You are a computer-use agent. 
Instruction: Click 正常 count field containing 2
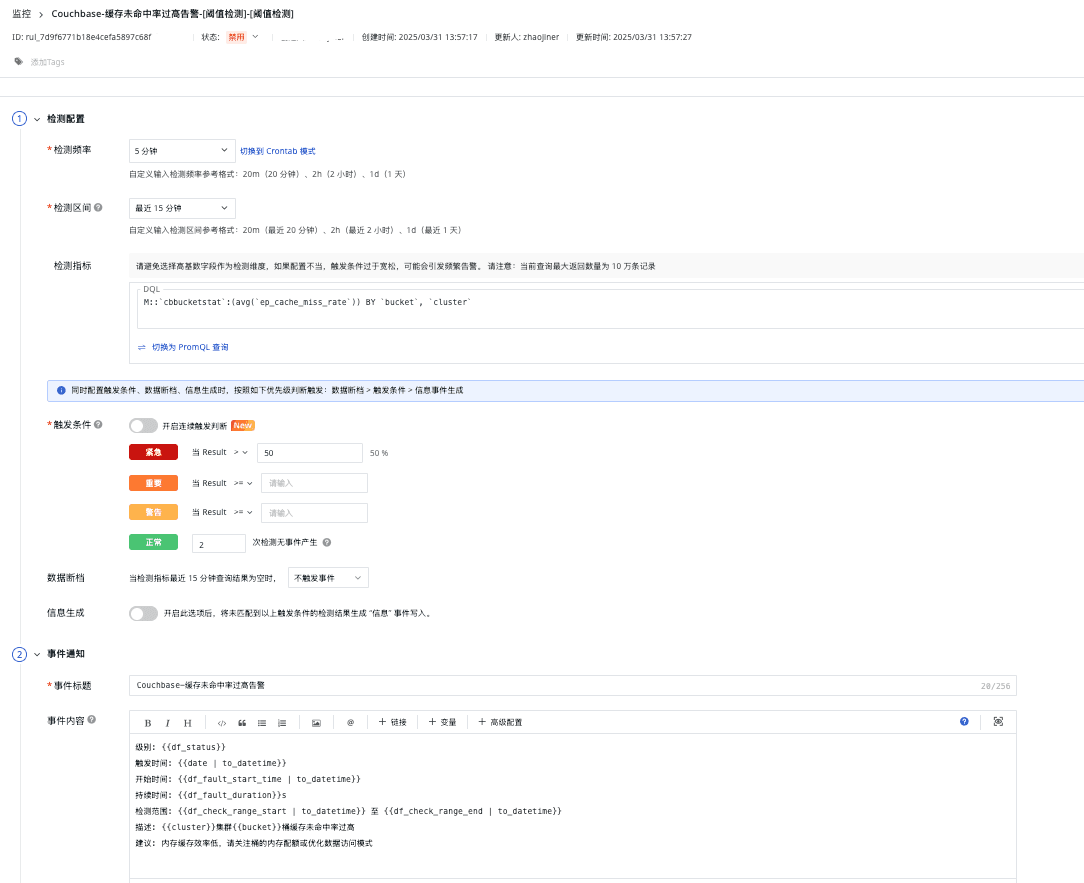(219, 544)
